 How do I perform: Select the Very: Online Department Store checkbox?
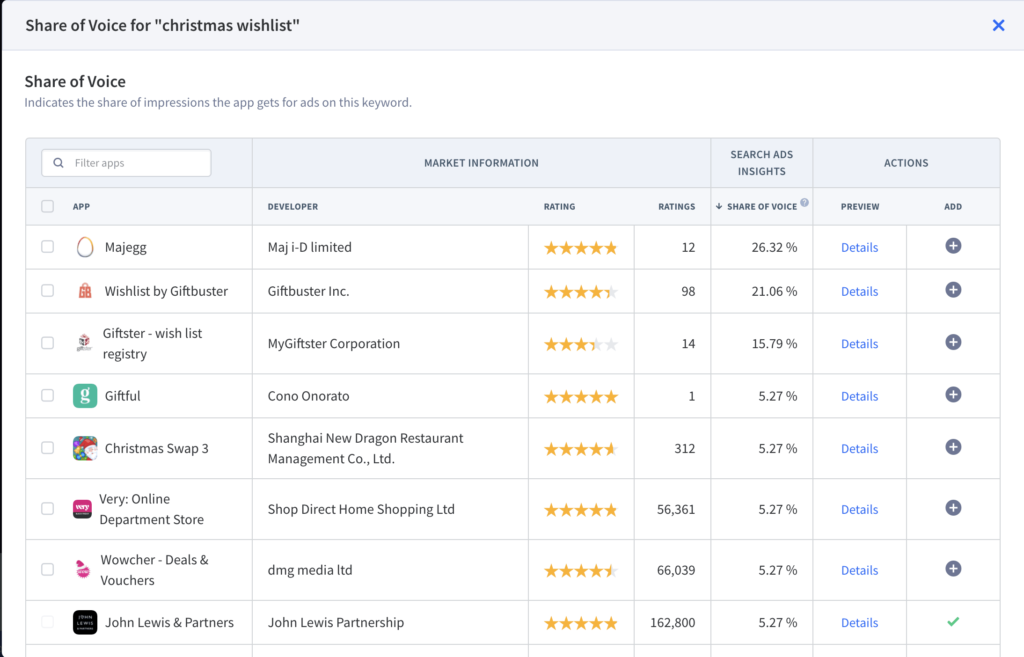coord(48,508)
